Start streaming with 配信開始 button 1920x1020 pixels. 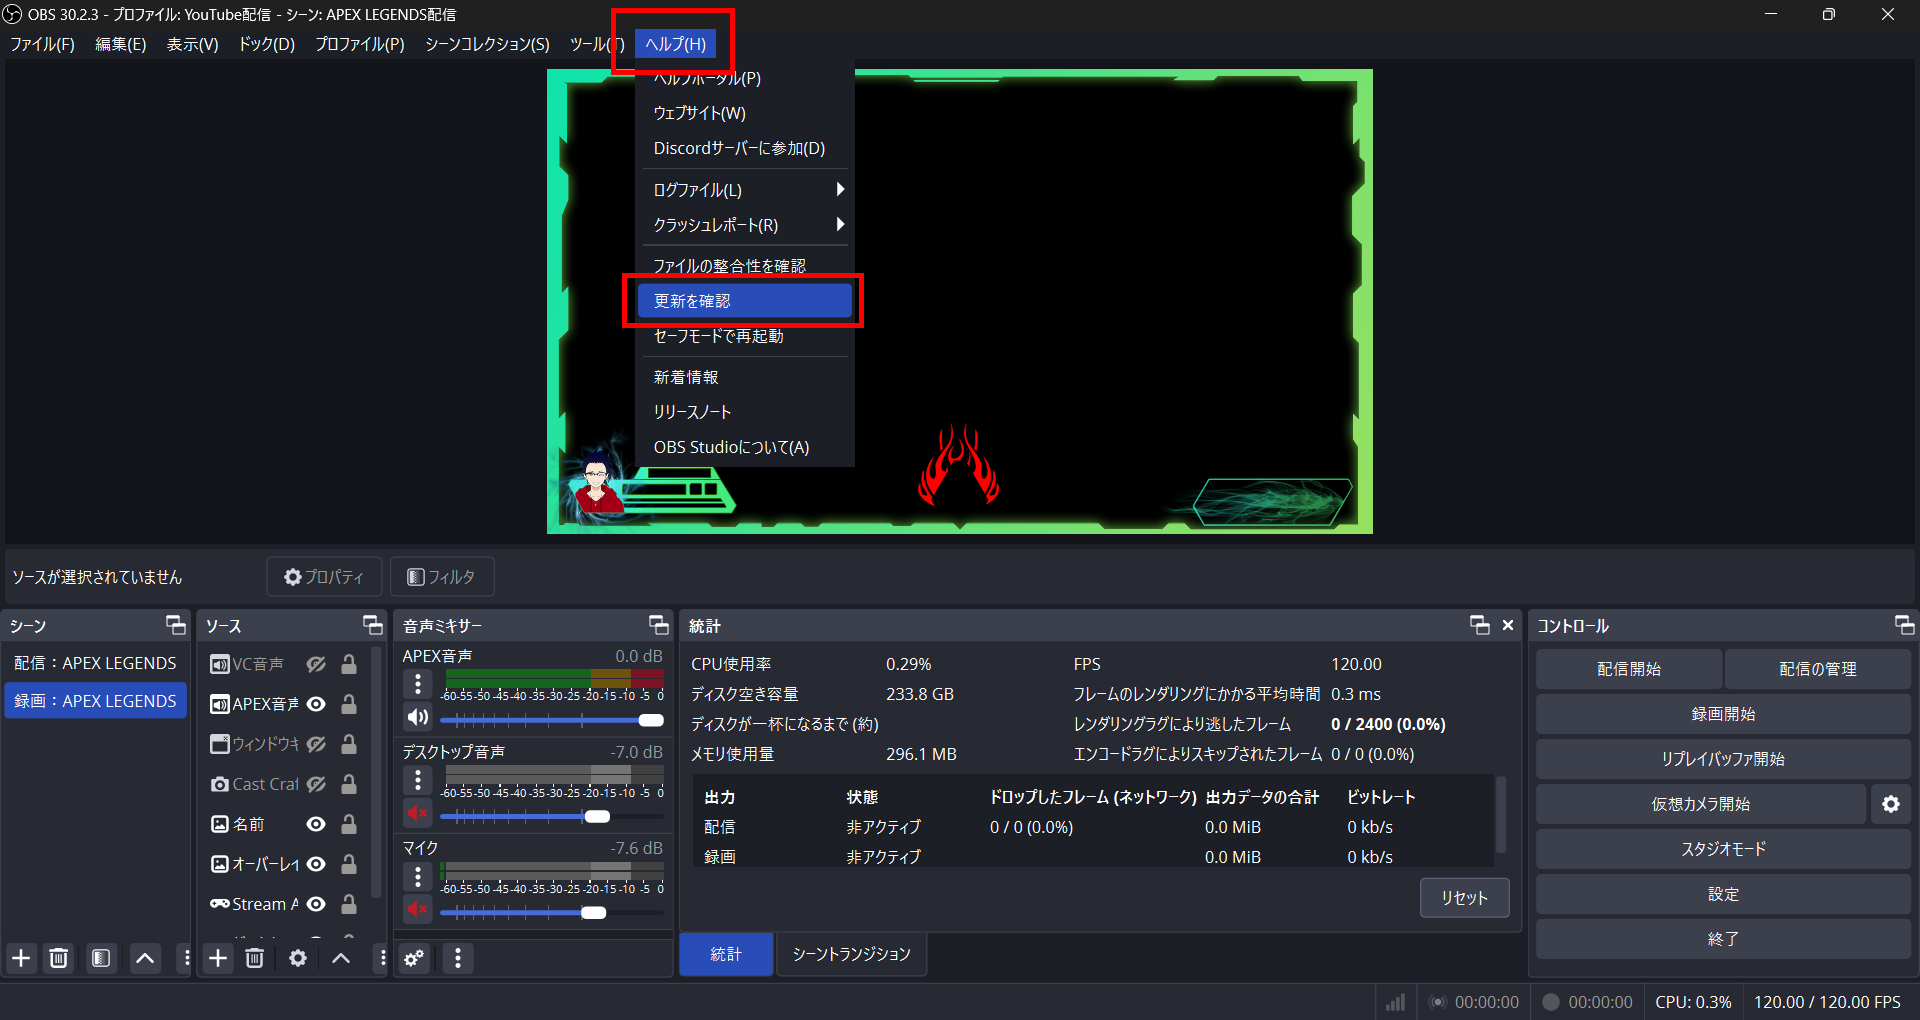(x=1629, y=669)
